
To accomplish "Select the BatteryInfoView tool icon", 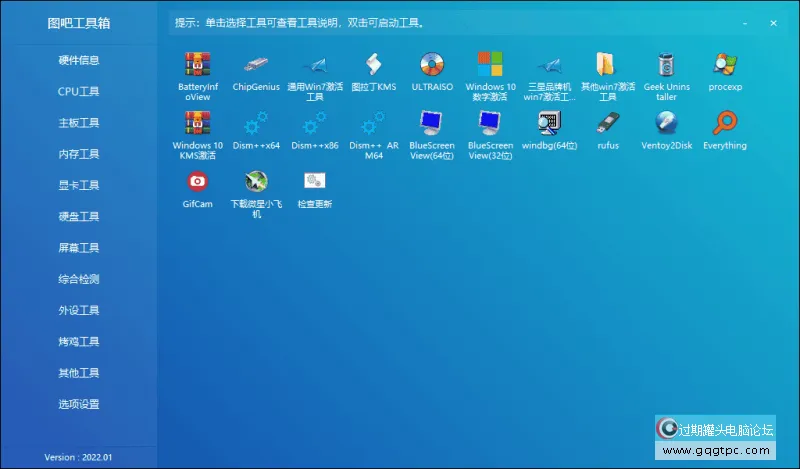I will coord(197,64).
